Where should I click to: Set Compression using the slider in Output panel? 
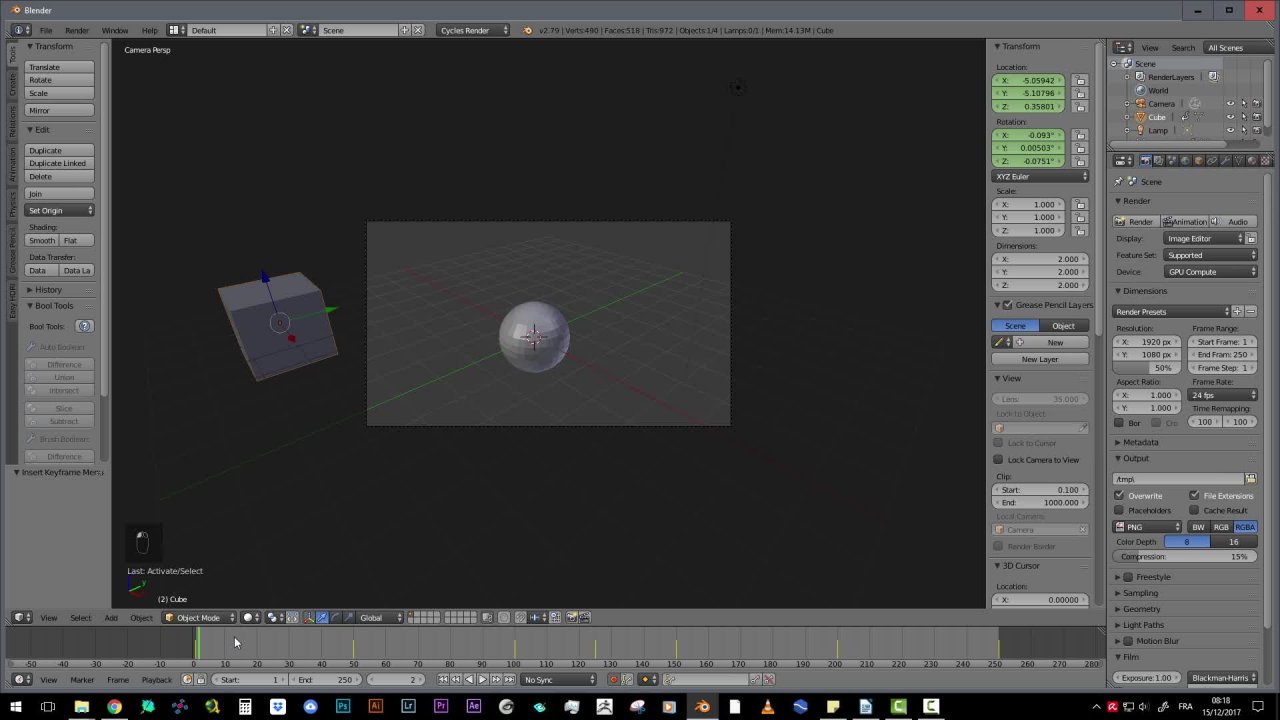pyautogui.click(x=1184, y=556)
